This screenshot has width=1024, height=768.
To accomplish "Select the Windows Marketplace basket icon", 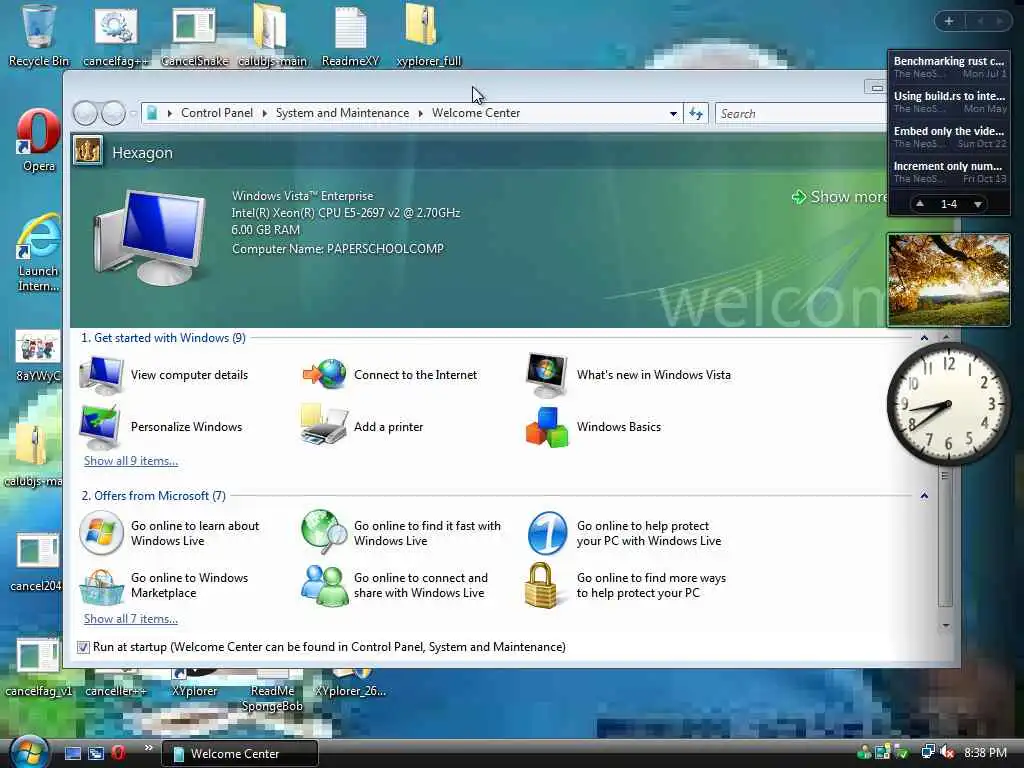I will point(101,586).
